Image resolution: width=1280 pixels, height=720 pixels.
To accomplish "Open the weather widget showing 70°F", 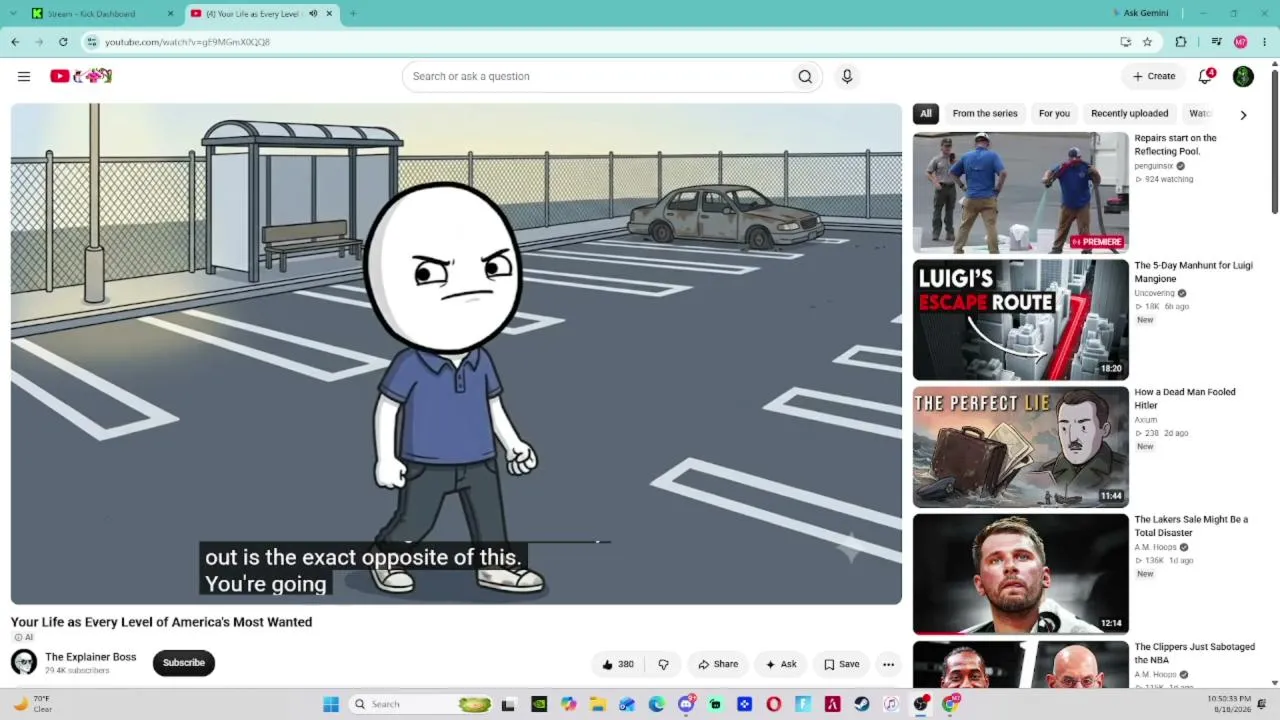I will pyautogui.click(x=32, y=704).
